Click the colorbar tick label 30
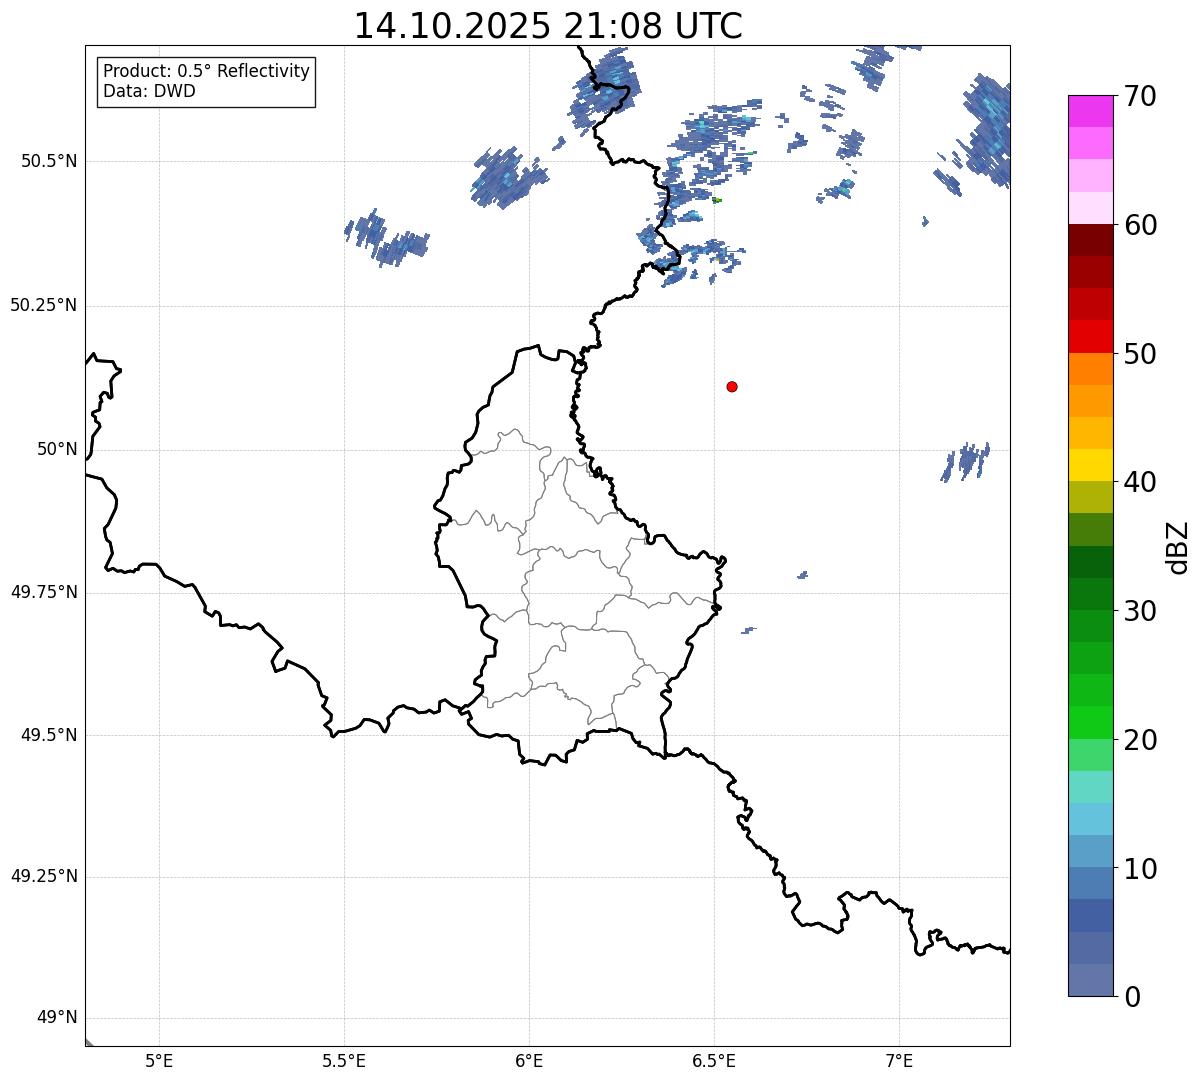The image size is (1202, 1081). tap(1140, 611)
